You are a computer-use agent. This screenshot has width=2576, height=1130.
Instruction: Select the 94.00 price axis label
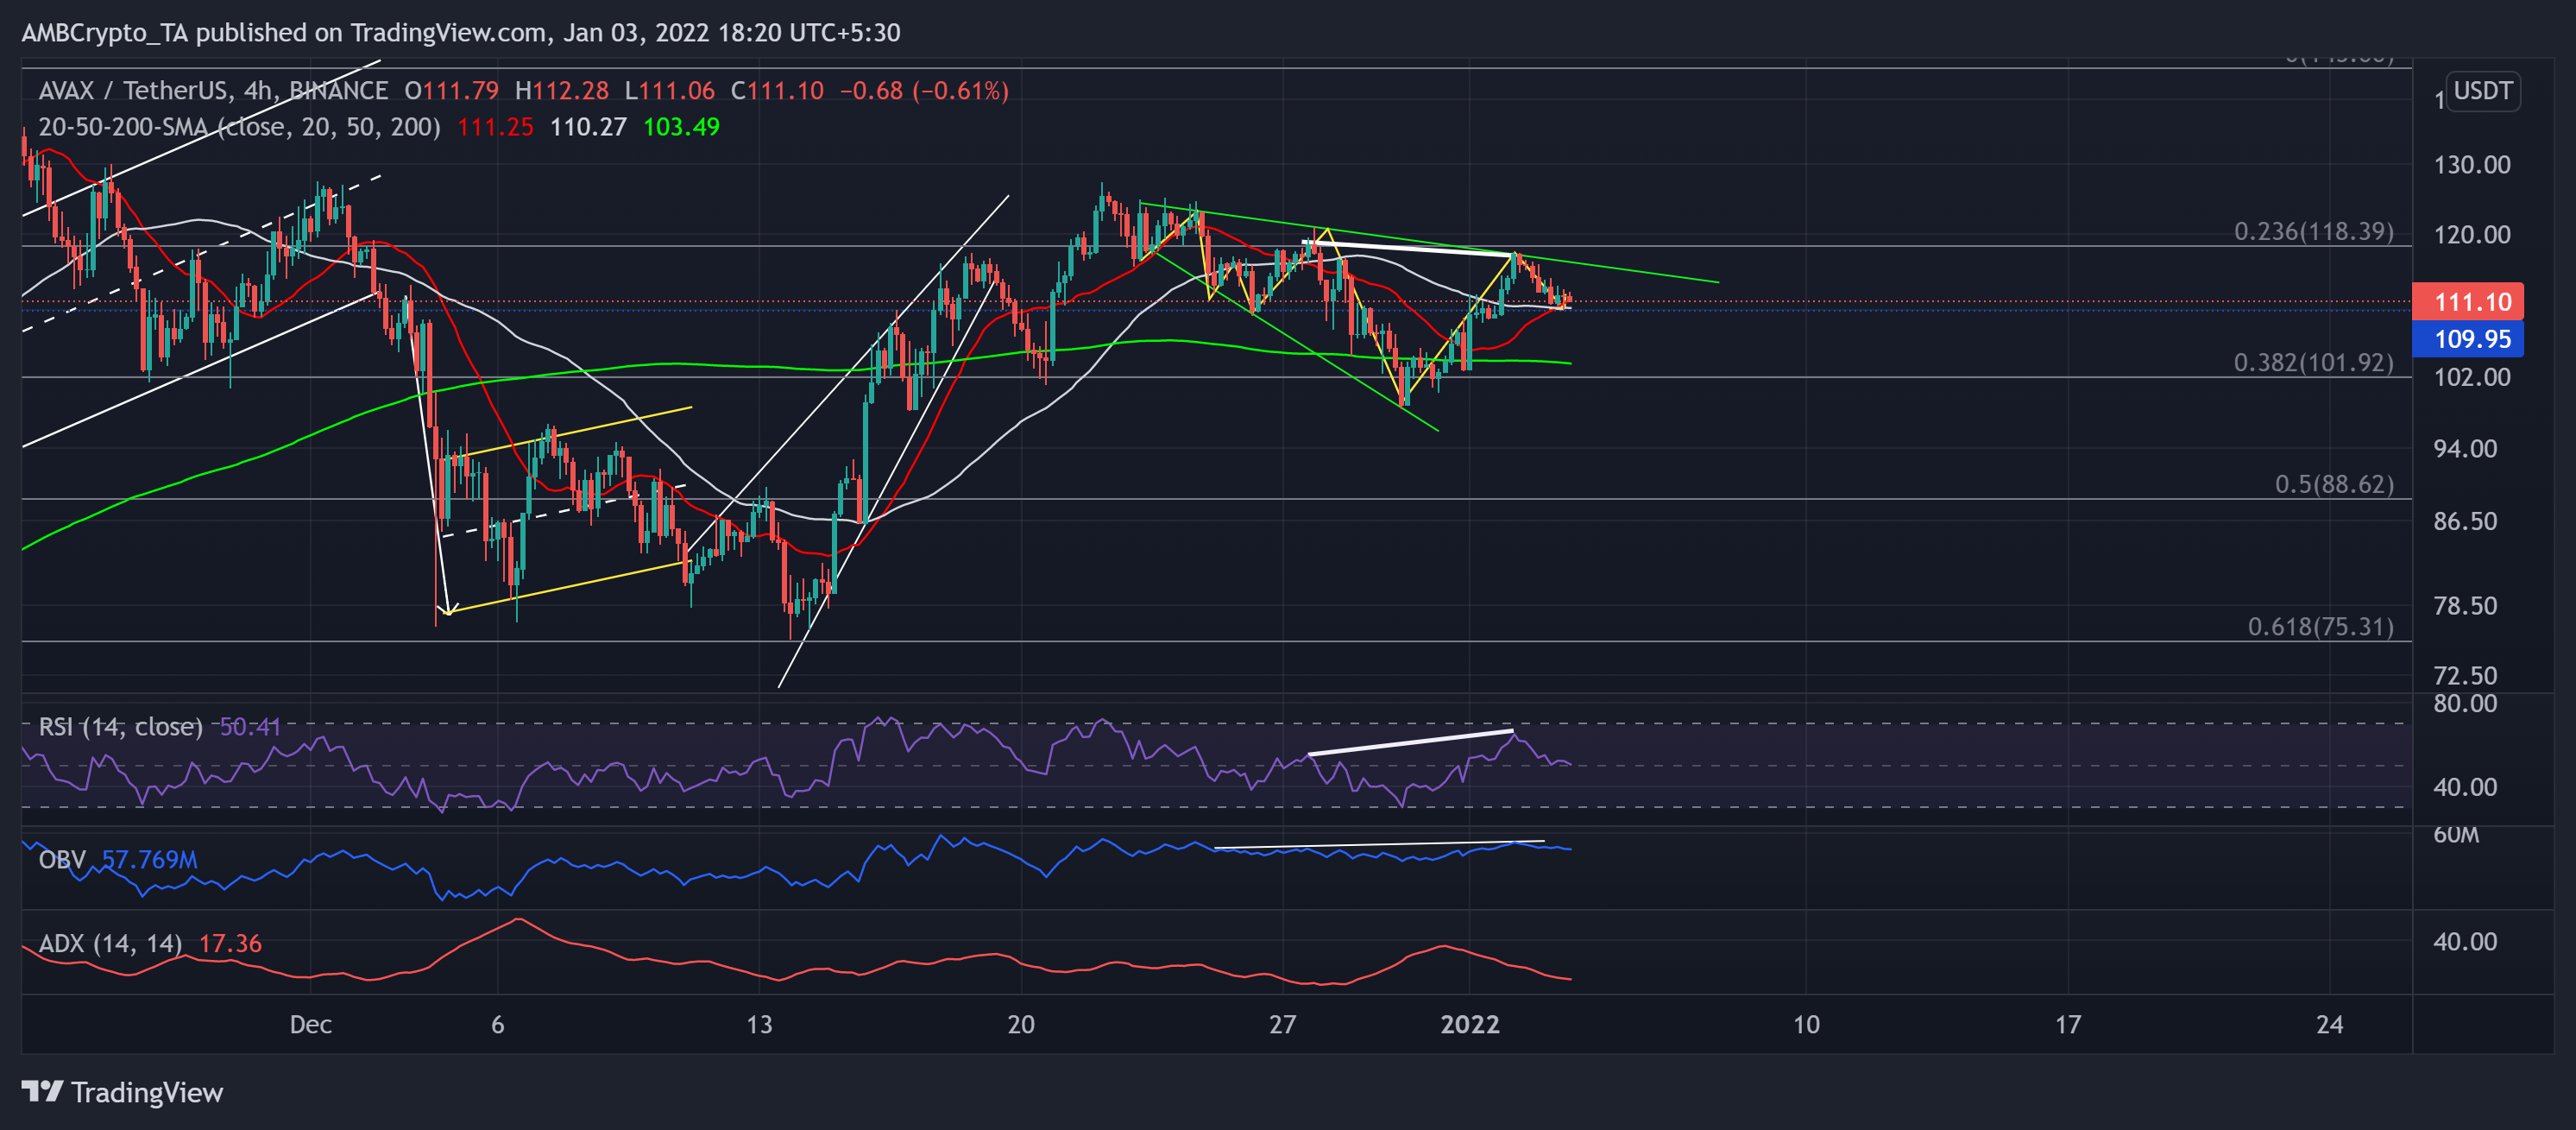click(x=2465, y=449)
